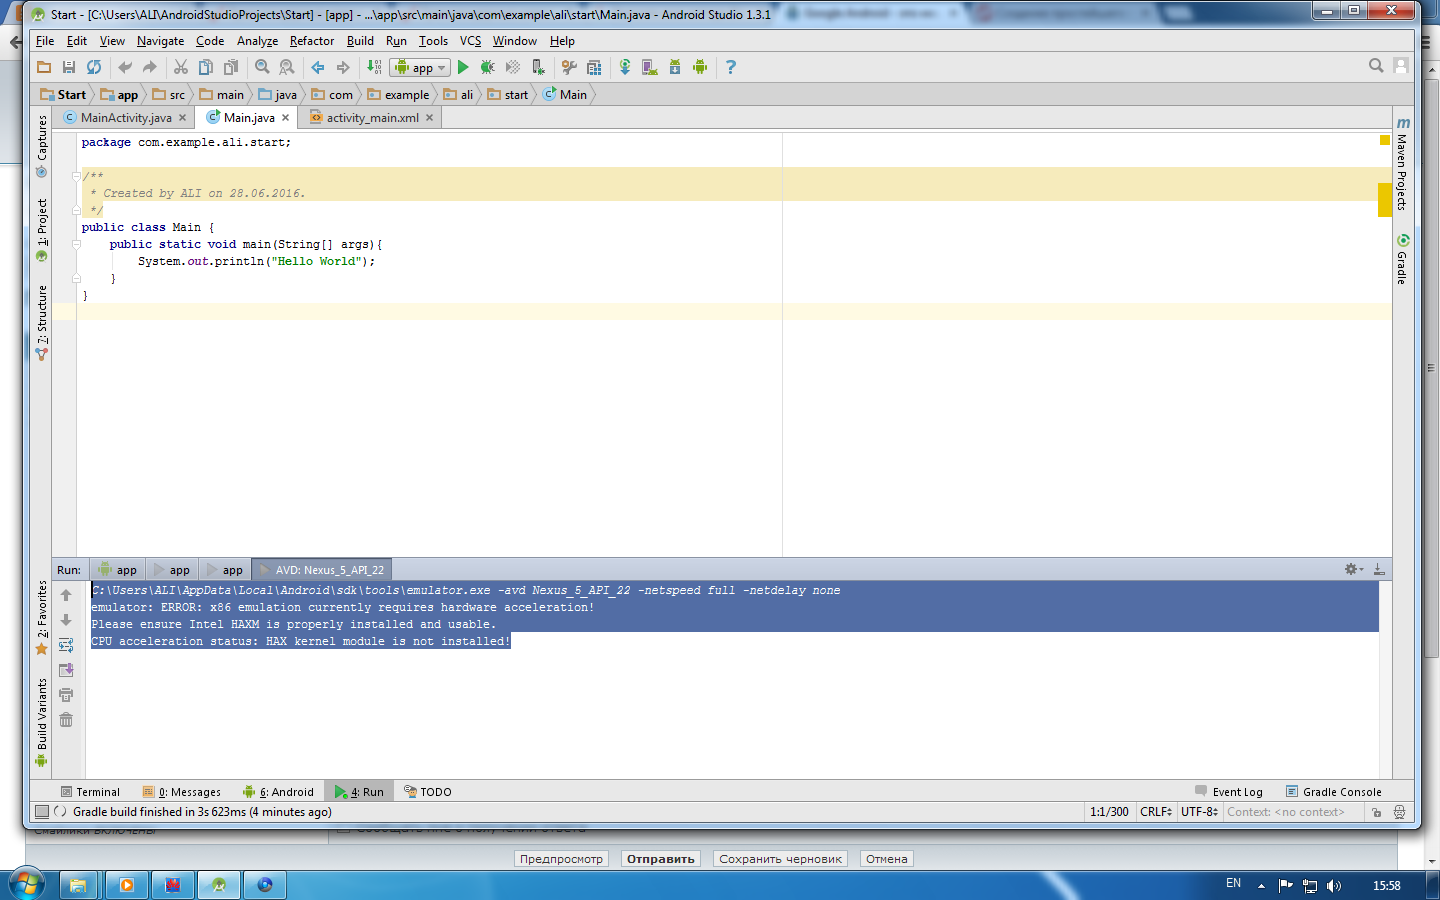1440x900 pixels.
Task: Start Debug with the green bug icon
Action: [x=488, y=67]
